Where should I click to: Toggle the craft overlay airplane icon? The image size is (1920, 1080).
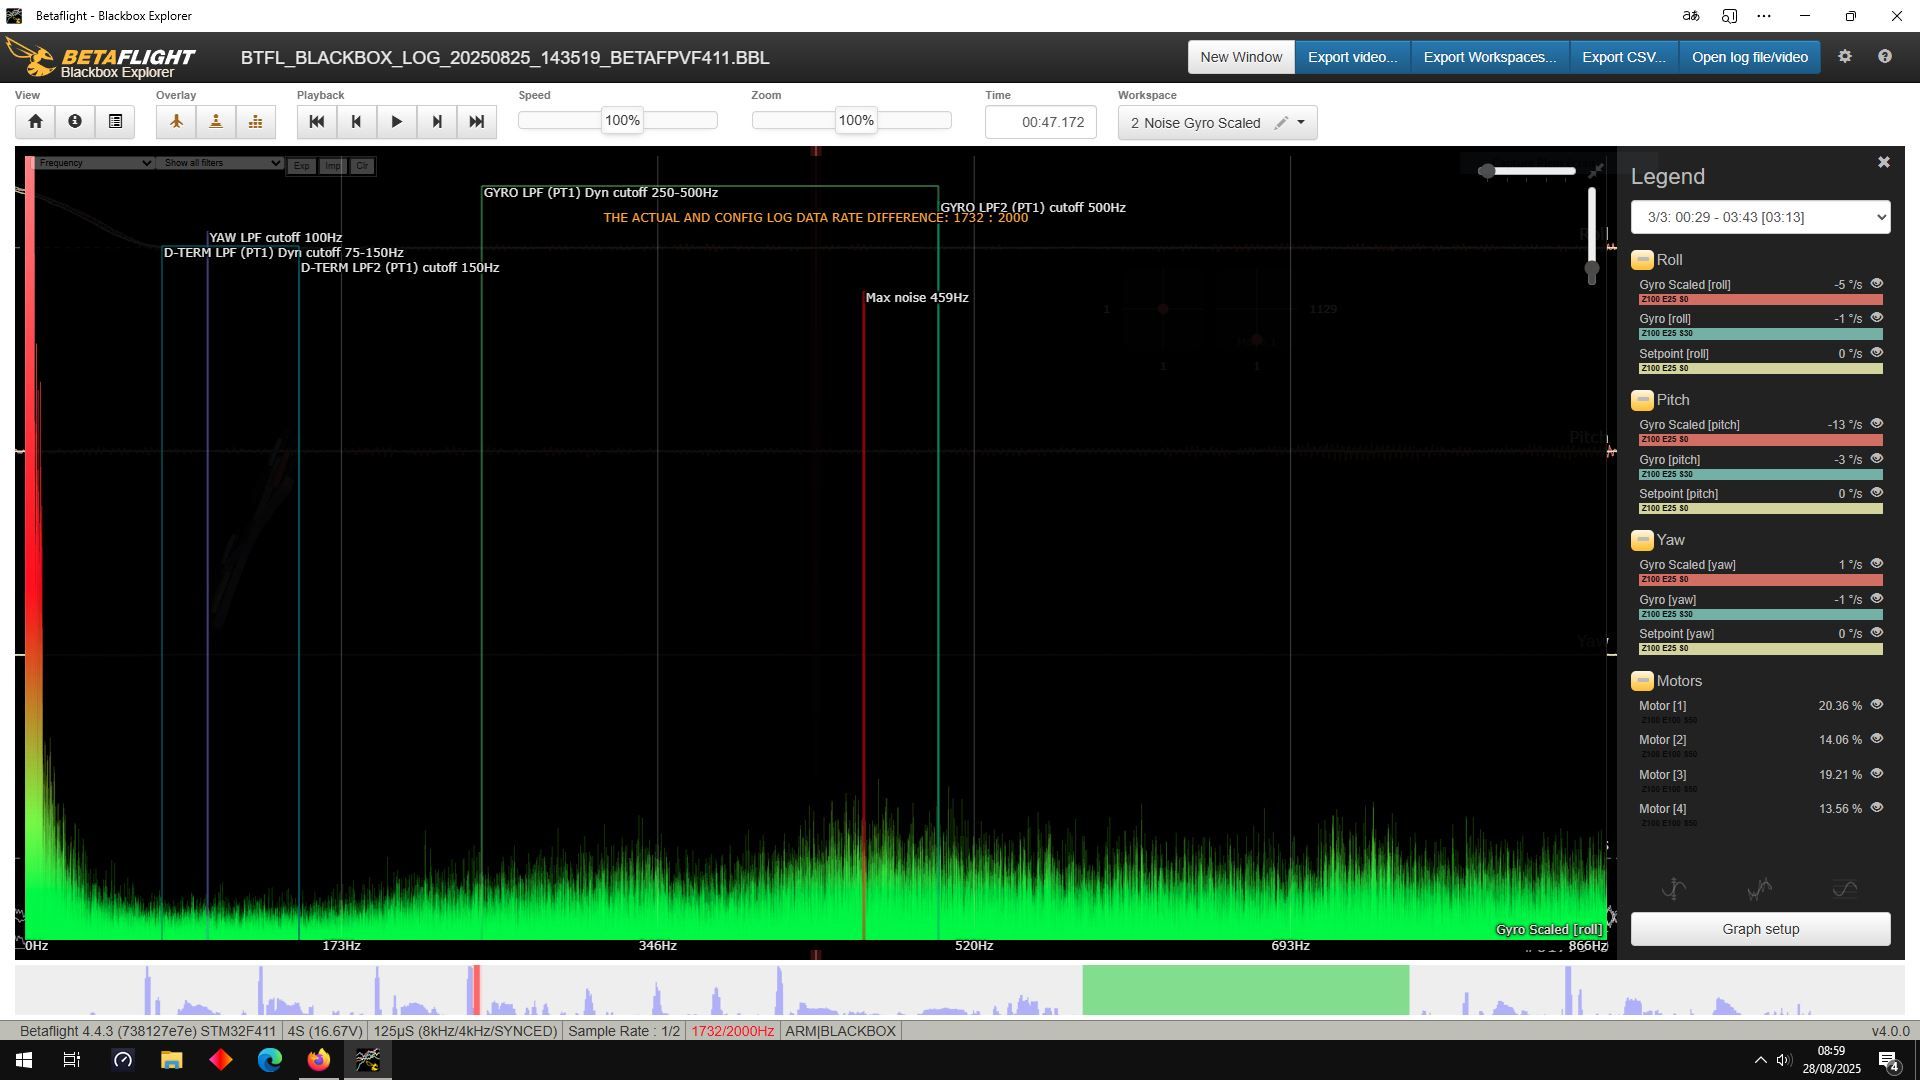point(176,122)
